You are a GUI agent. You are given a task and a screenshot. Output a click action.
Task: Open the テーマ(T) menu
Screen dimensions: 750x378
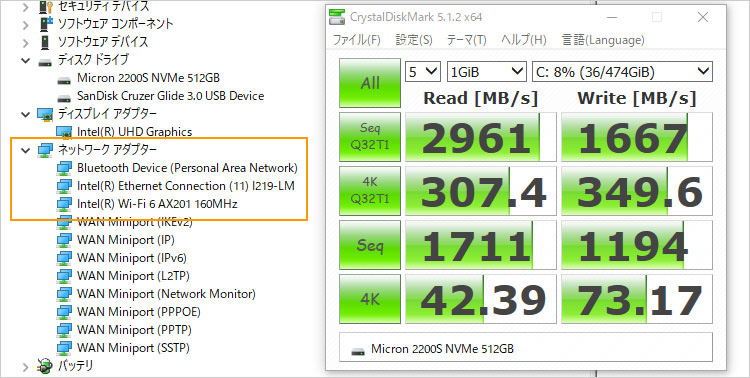click(466, 40)
